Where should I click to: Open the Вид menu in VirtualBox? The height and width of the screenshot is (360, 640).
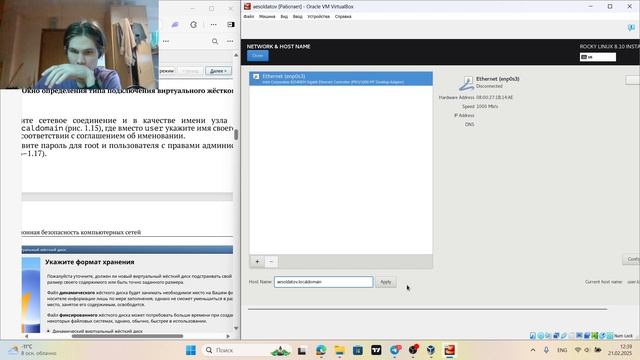[x=284, y=17]
